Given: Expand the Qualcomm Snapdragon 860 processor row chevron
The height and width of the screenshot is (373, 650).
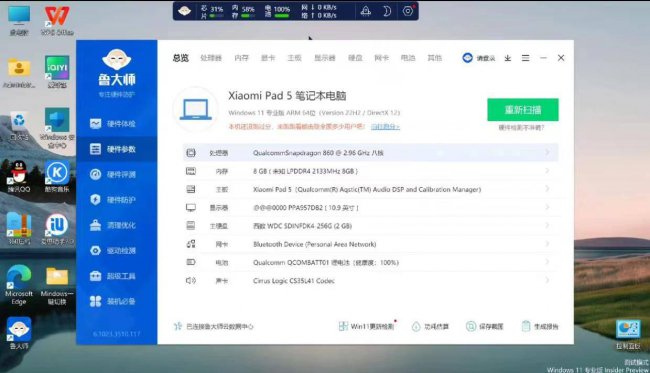Looking at the screenshot, I should click(547, 153).
